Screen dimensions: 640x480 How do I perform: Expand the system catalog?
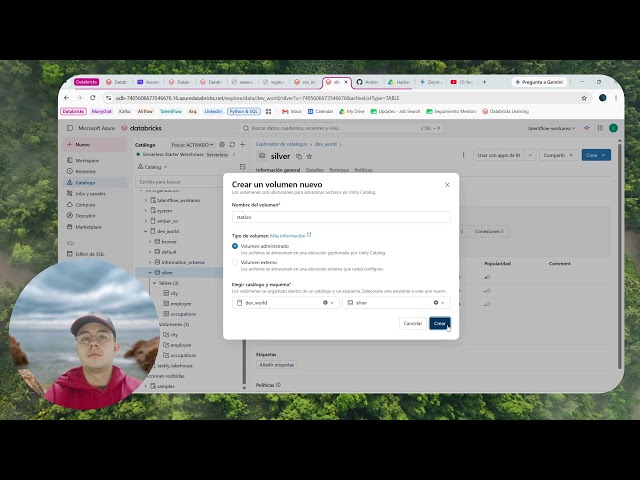[146, 211]
